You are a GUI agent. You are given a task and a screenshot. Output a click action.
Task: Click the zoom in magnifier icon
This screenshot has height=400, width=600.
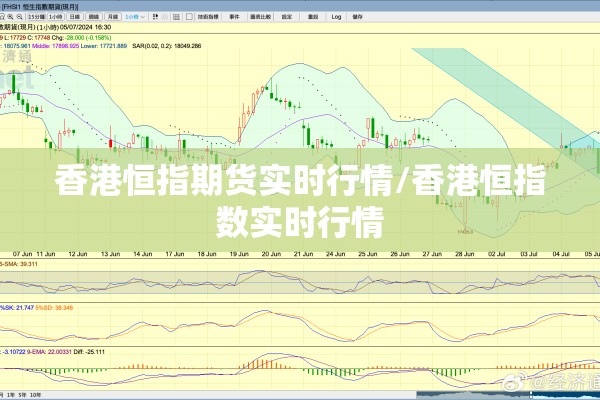coord(10,17)
